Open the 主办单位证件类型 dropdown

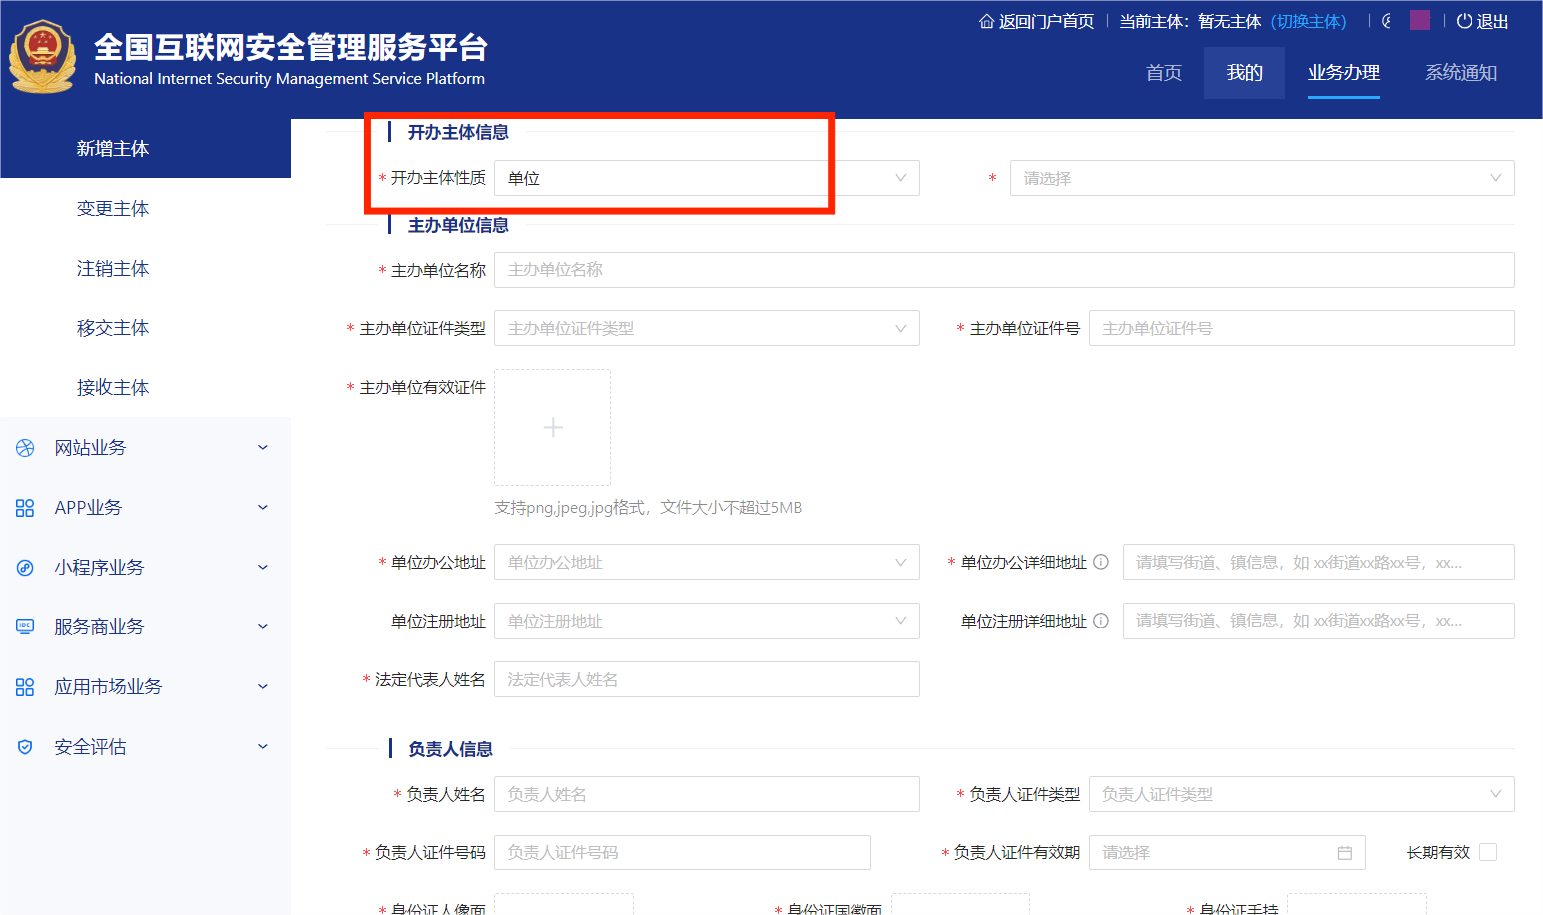click(706, 328)
